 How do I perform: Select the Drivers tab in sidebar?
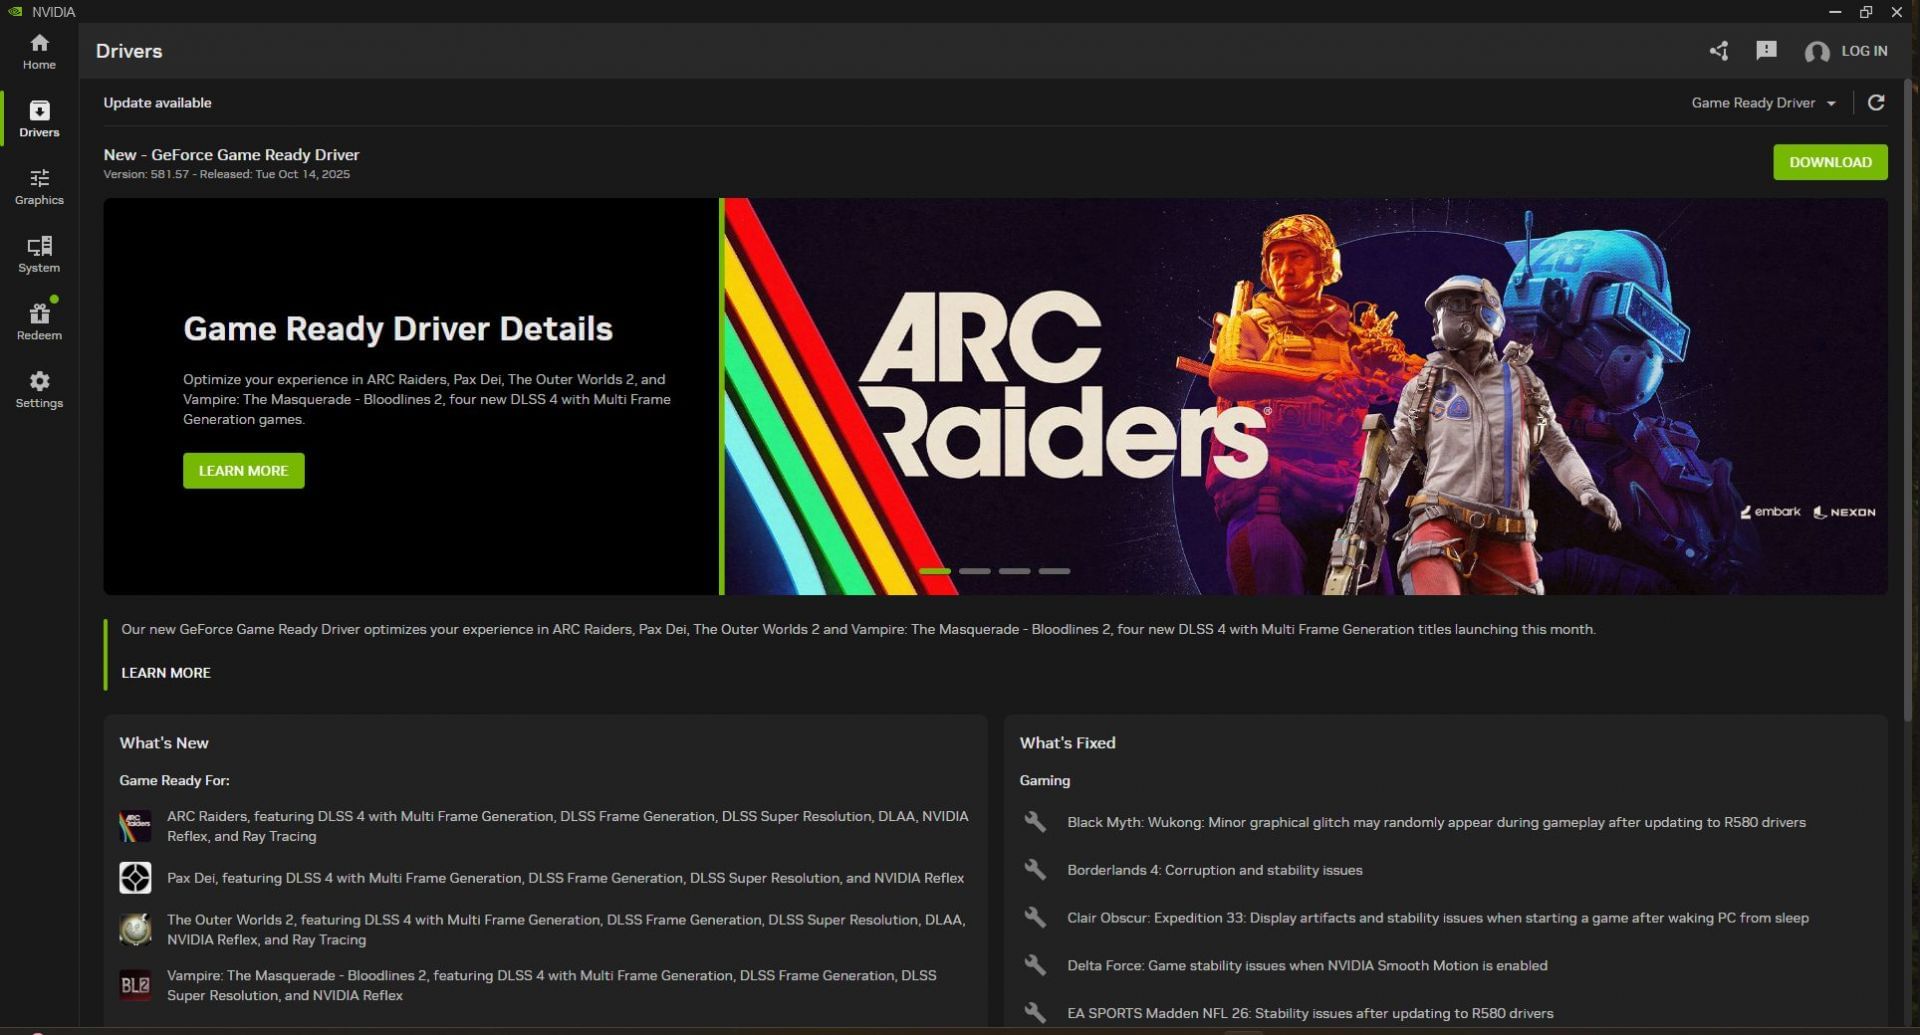(39, 119)
